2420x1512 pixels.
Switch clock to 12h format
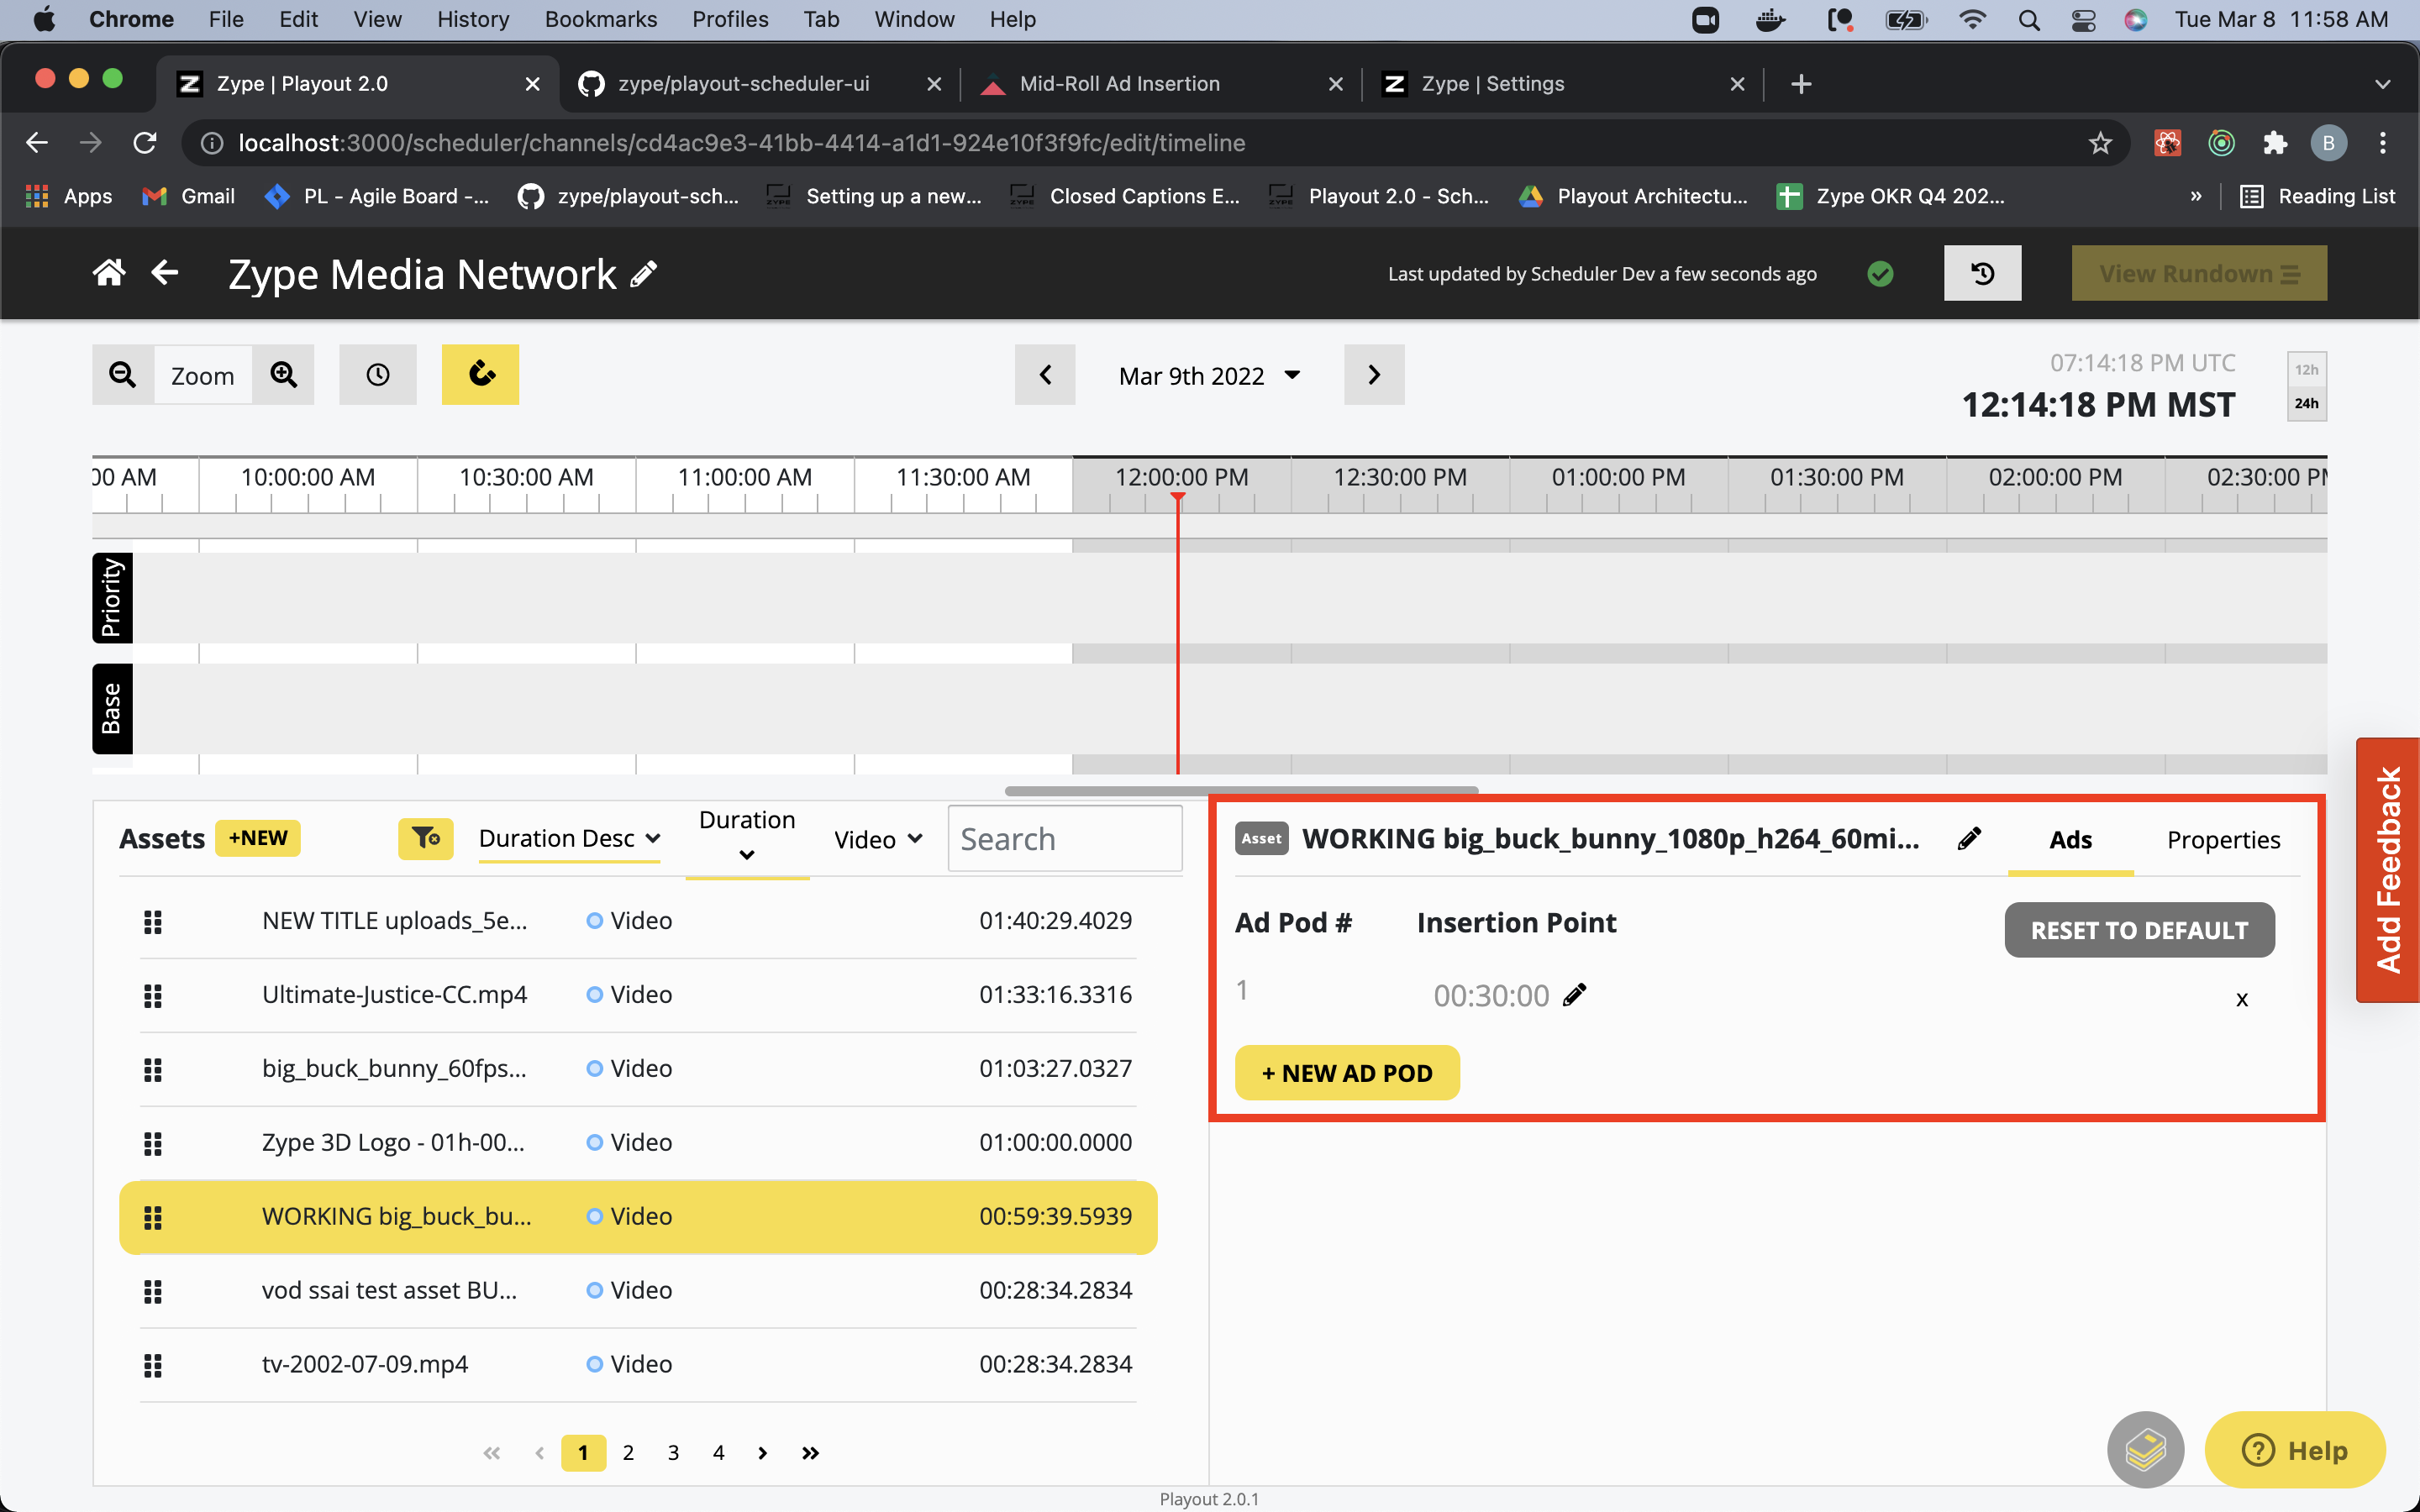(2306, 370)
